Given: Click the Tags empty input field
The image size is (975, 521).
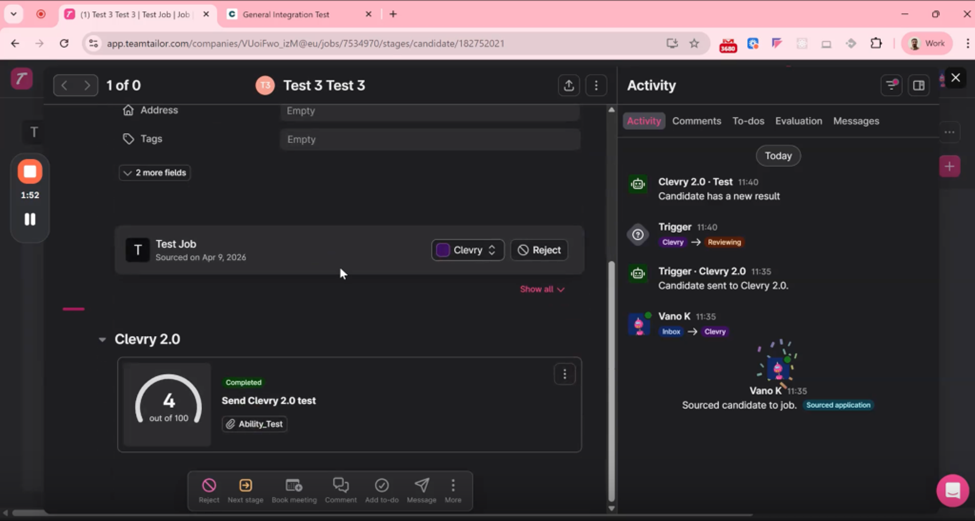Looking at the screenshot, I should pyautogui.click(x=429, y=140).
